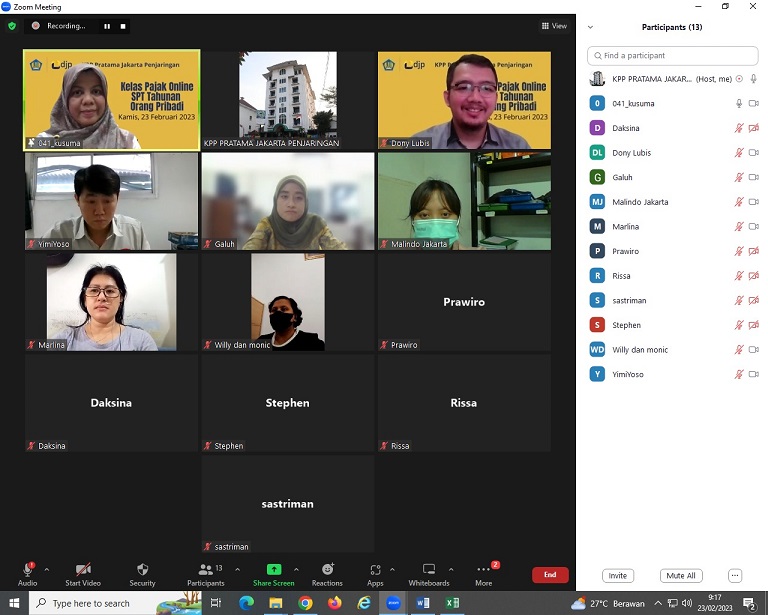Open the View layout menu
768x615 pixels.
pos(554,26)
